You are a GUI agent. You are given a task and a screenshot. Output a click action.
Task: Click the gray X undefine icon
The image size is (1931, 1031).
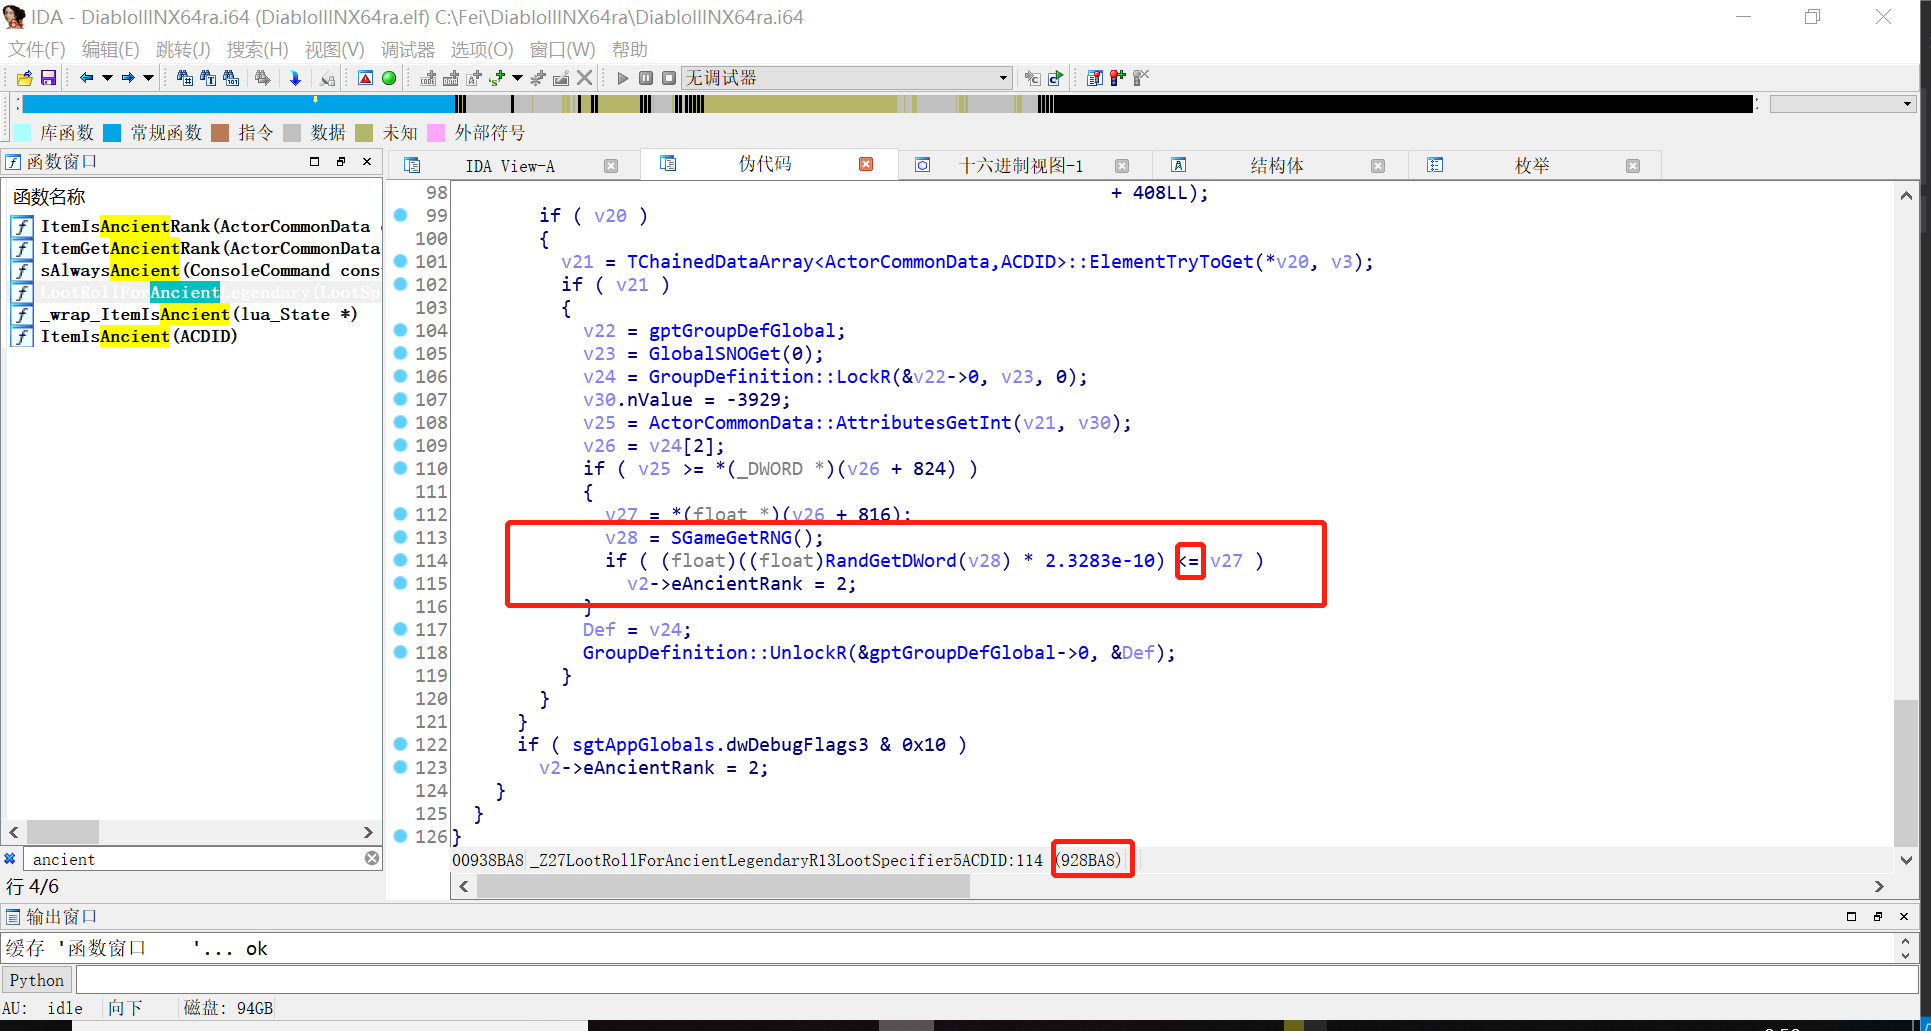click(x=585, y=78)
